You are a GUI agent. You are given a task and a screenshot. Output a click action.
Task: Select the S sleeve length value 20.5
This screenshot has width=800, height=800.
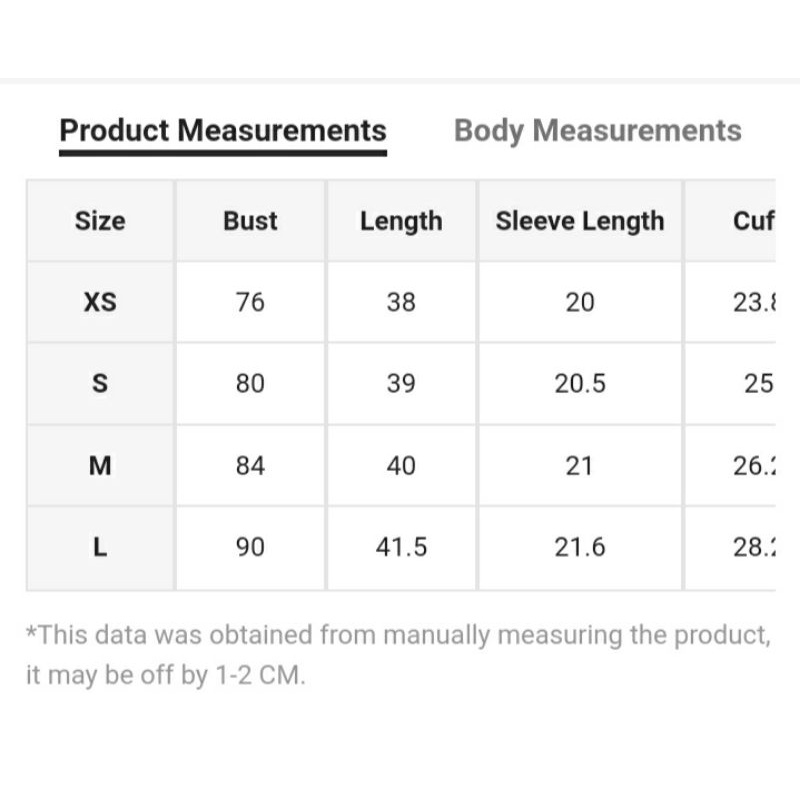pos(580,383)
